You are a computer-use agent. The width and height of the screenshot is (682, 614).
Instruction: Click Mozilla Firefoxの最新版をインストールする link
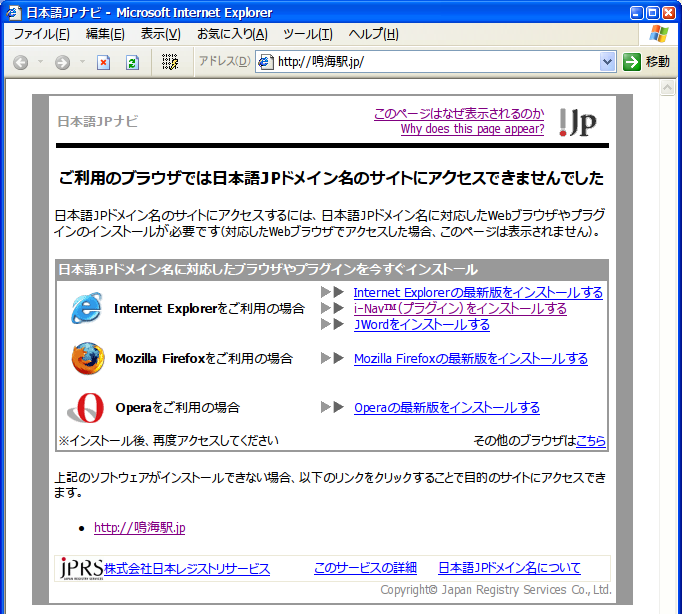pyautogui.click(x=471, y=359)
